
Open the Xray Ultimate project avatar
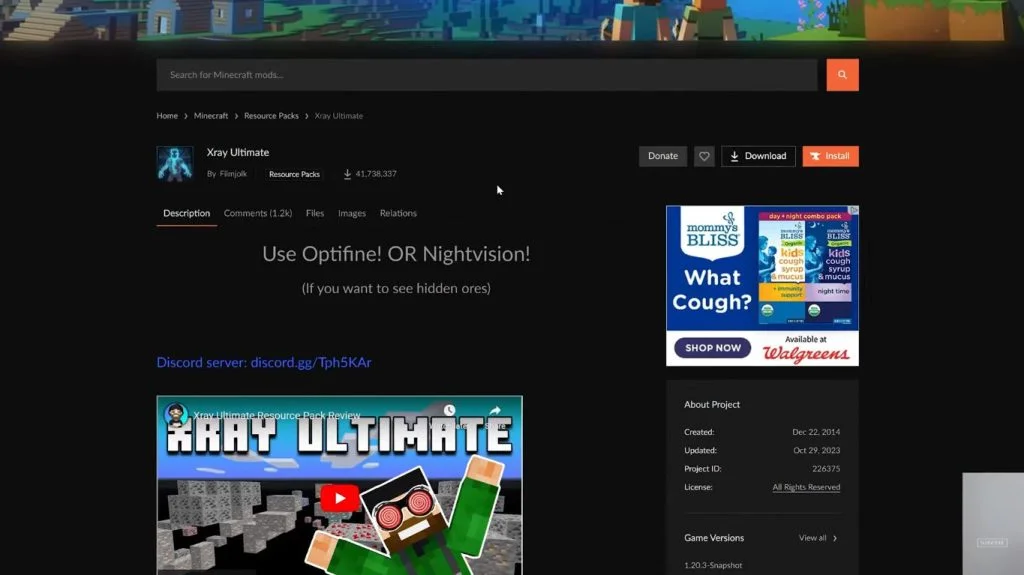(x=174, y=163)
